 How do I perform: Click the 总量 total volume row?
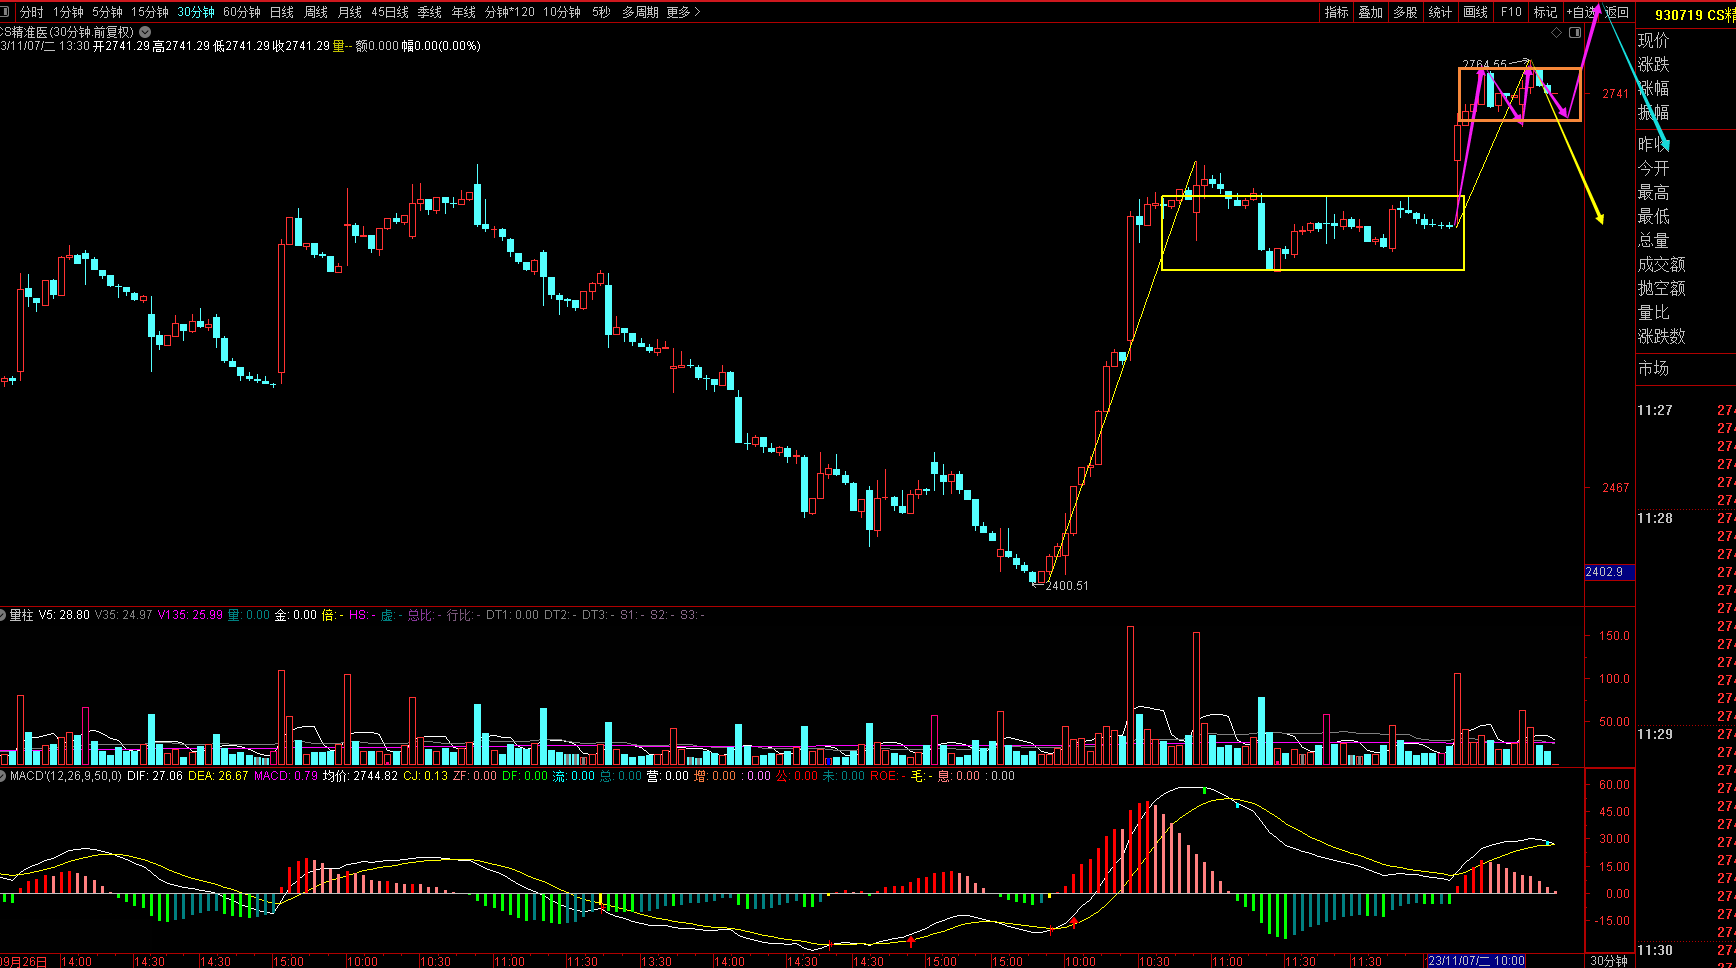tap(1653, 240)
